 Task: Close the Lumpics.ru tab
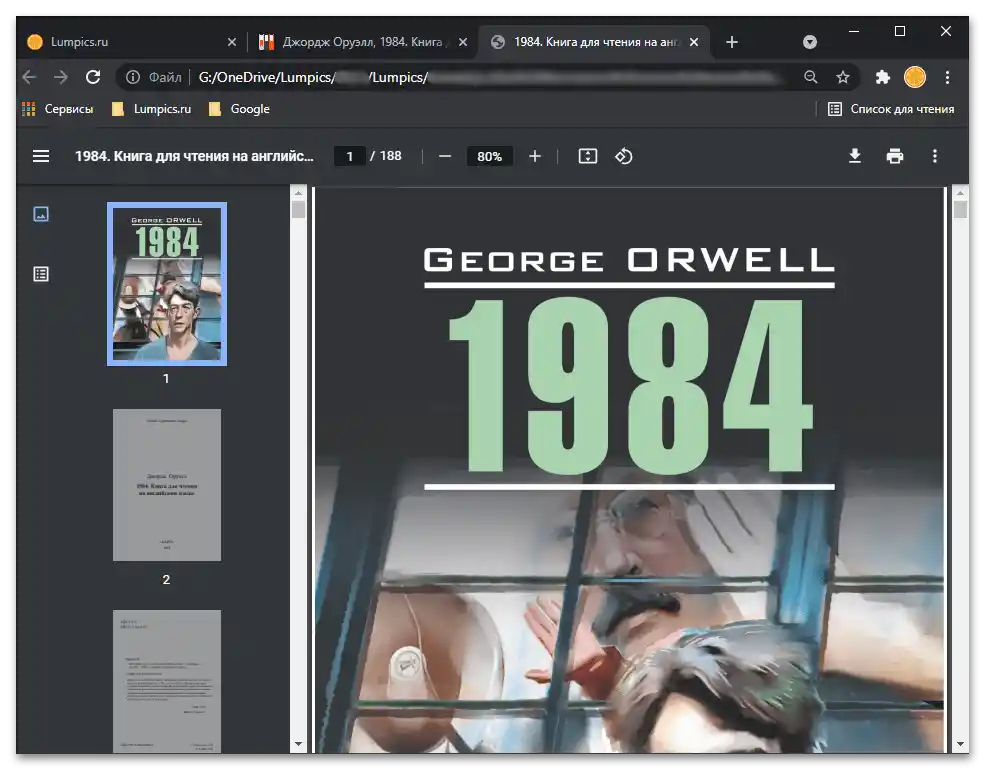[x=232, y=42]
